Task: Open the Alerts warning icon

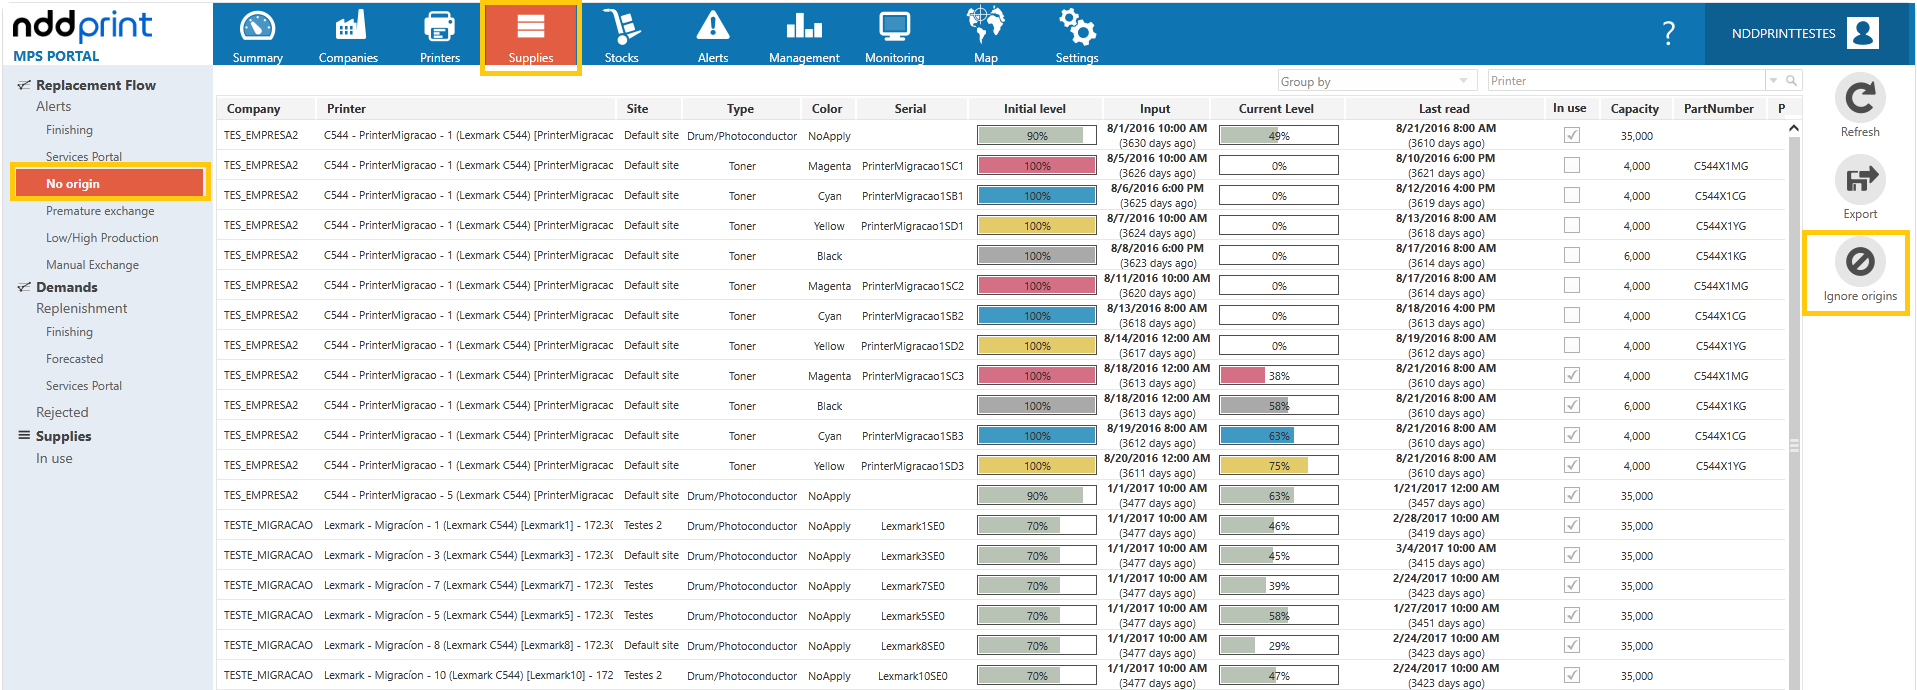Action: (x=713, y=26)
